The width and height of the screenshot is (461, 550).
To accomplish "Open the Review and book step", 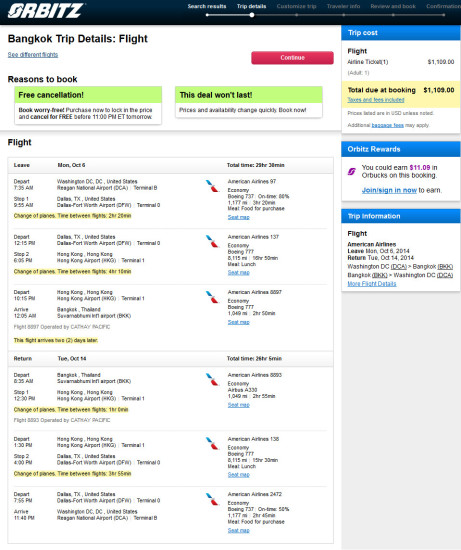I will click(393, 6).
